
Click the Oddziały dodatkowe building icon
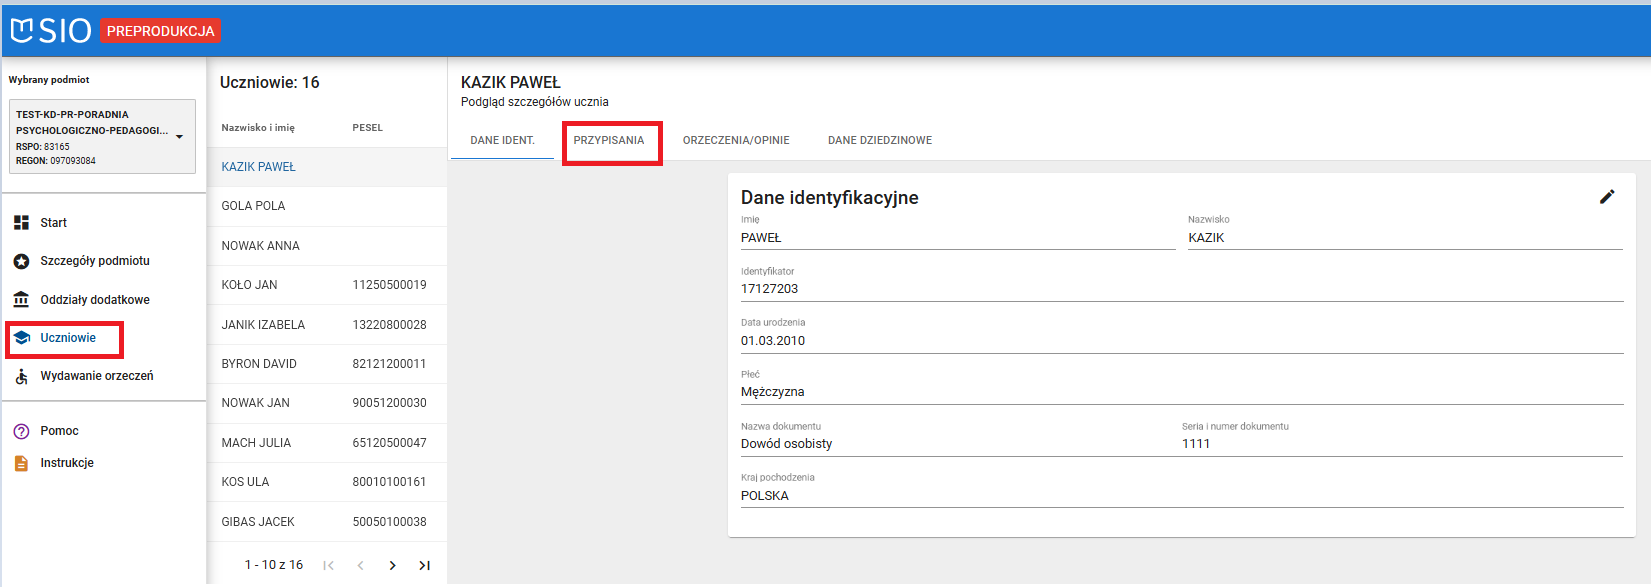pos(21,300)
